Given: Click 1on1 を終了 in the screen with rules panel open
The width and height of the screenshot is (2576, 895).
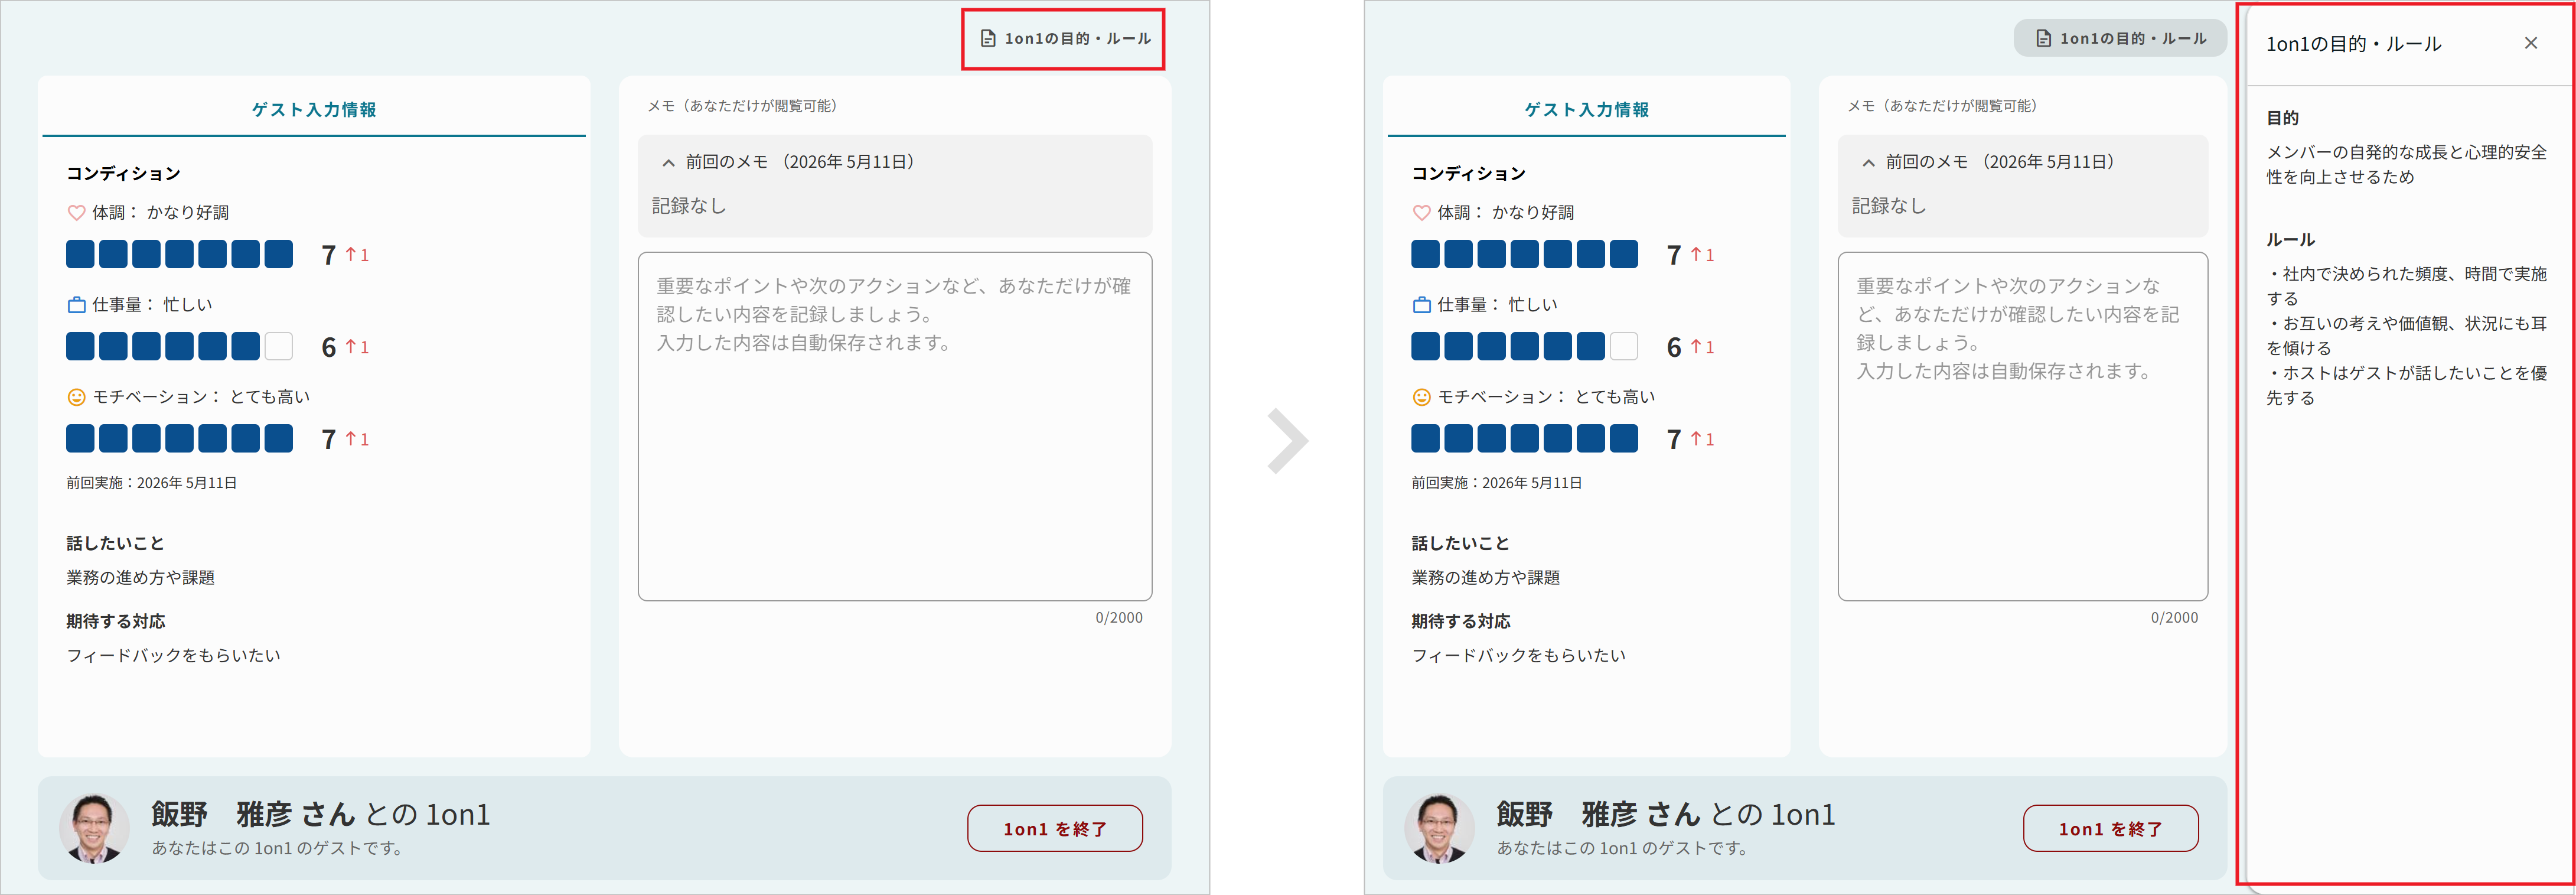Looking at the screenshot, I should tap(2110, 829).
